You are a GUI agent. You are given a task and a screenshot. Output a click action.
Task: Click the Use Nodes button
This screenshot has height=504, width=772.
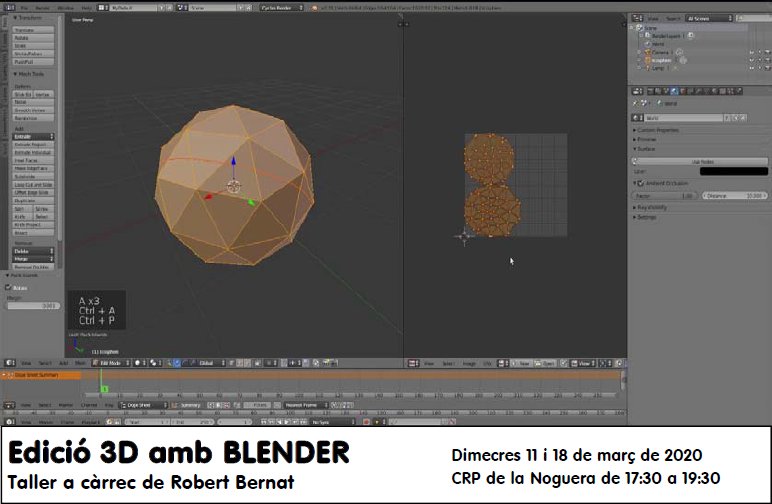point(700,161)
